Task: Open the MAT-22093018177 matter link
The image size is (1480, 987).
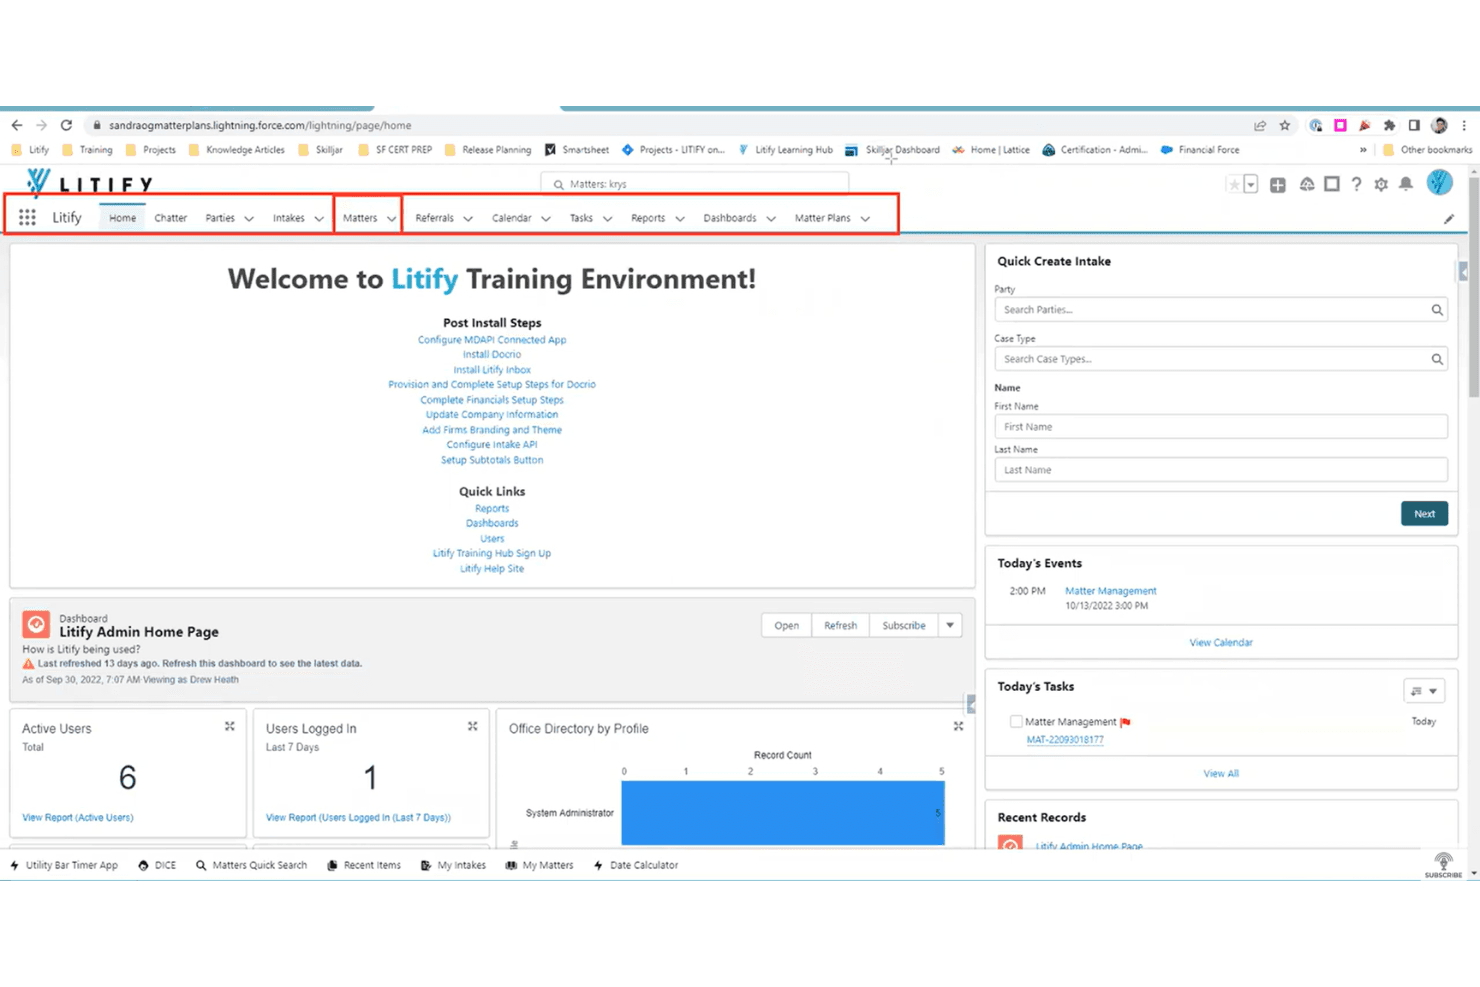Action: (x=1065, y=740)
